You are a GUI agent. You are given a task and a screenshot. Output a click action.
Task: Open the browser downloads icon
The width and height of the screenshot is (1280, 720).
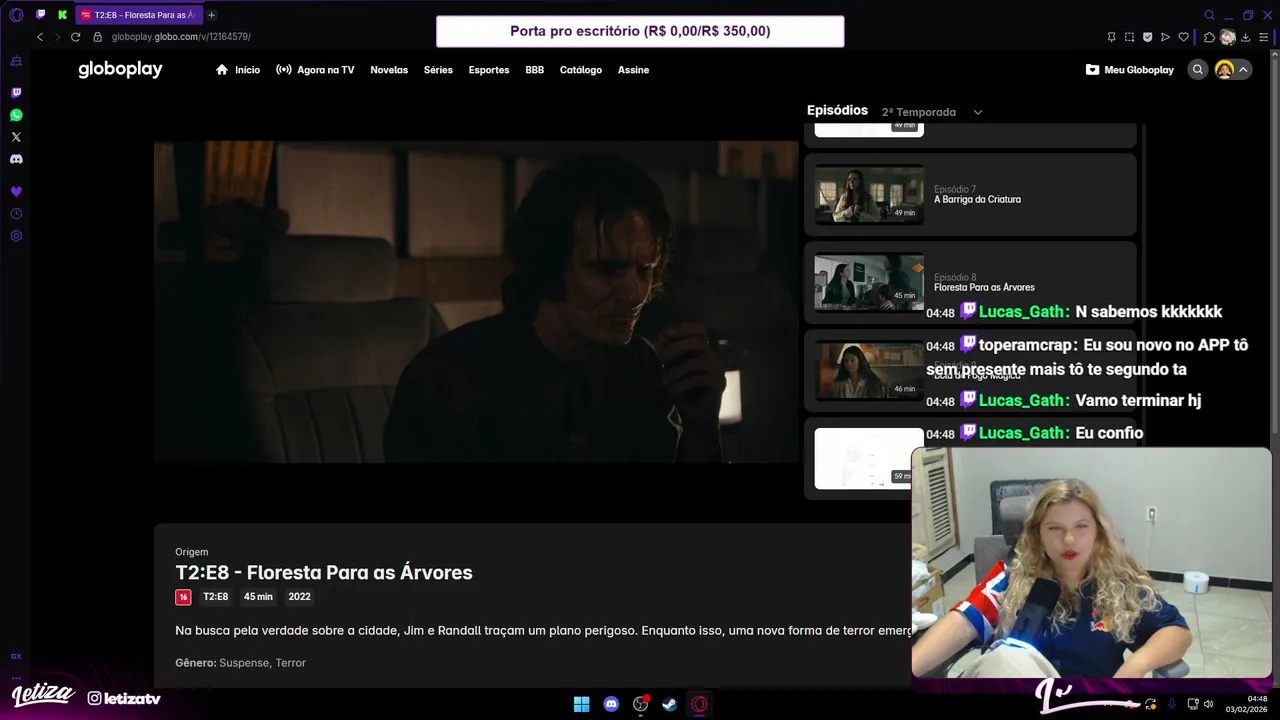coord(1246,37)
